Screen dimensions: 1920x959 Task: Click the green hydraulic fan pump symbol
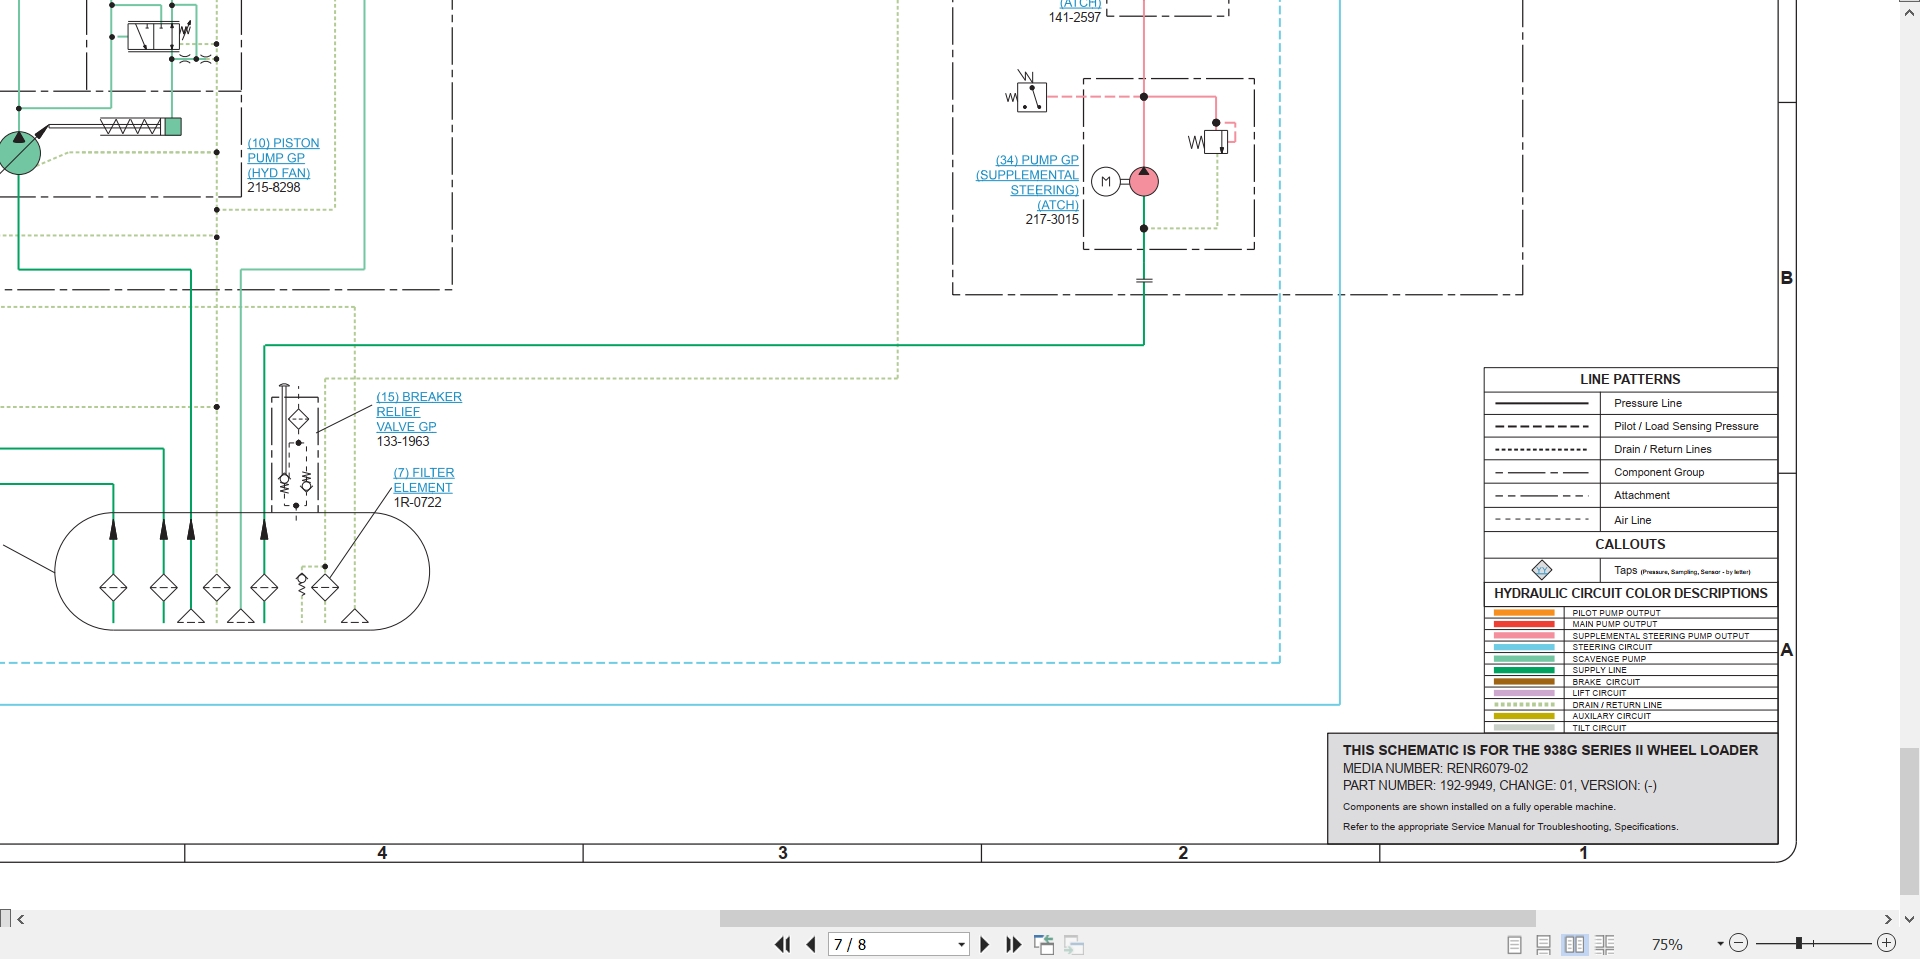(x=18, y=153)
